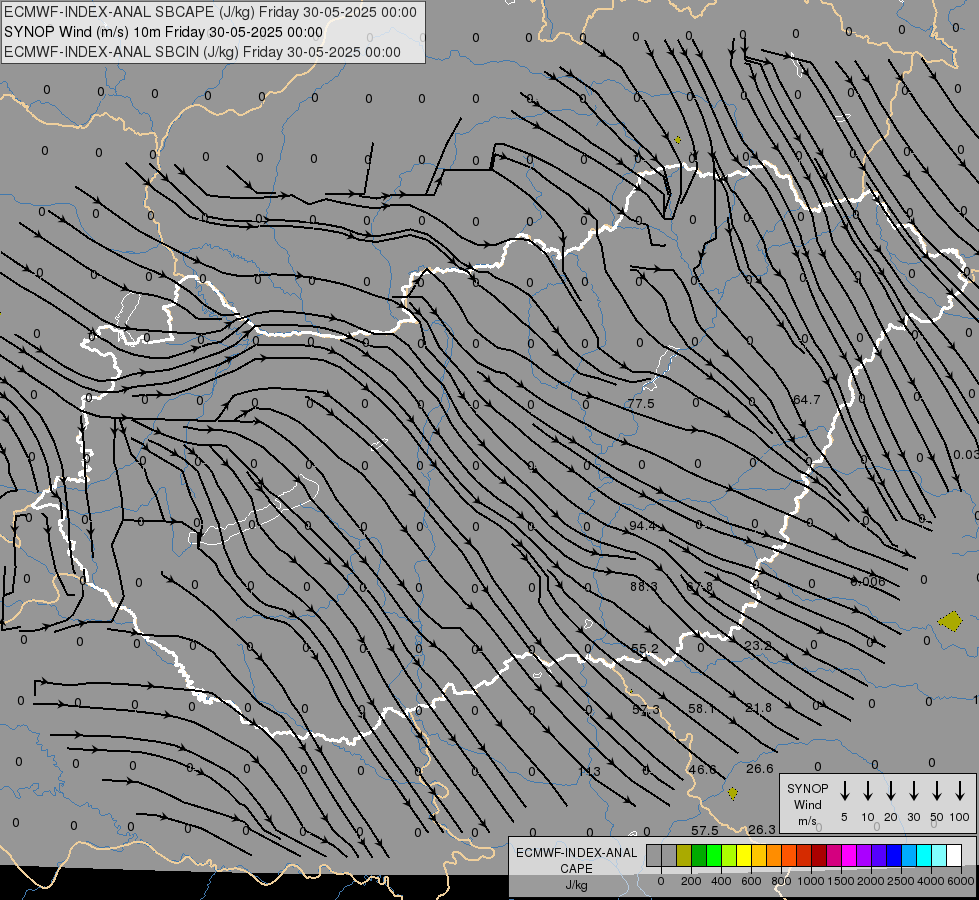The width and height of the screenshot is (979, 900).
Task: Click the 26.3 CAPE value on the map
Action: 762,829
